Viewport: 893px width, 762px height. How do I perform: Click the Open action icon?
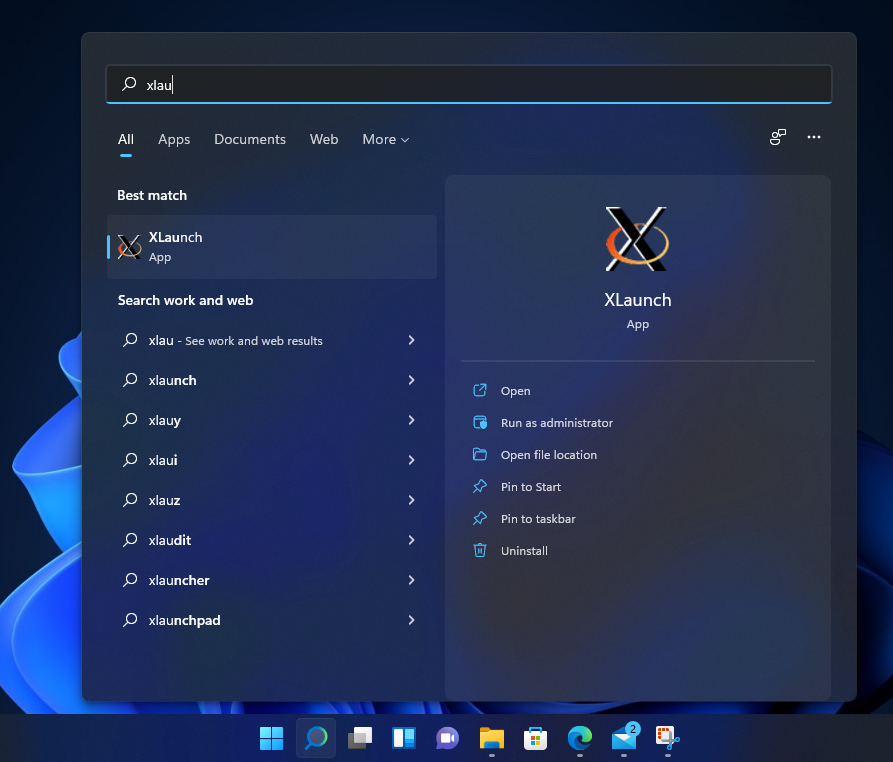pos(480,390)
